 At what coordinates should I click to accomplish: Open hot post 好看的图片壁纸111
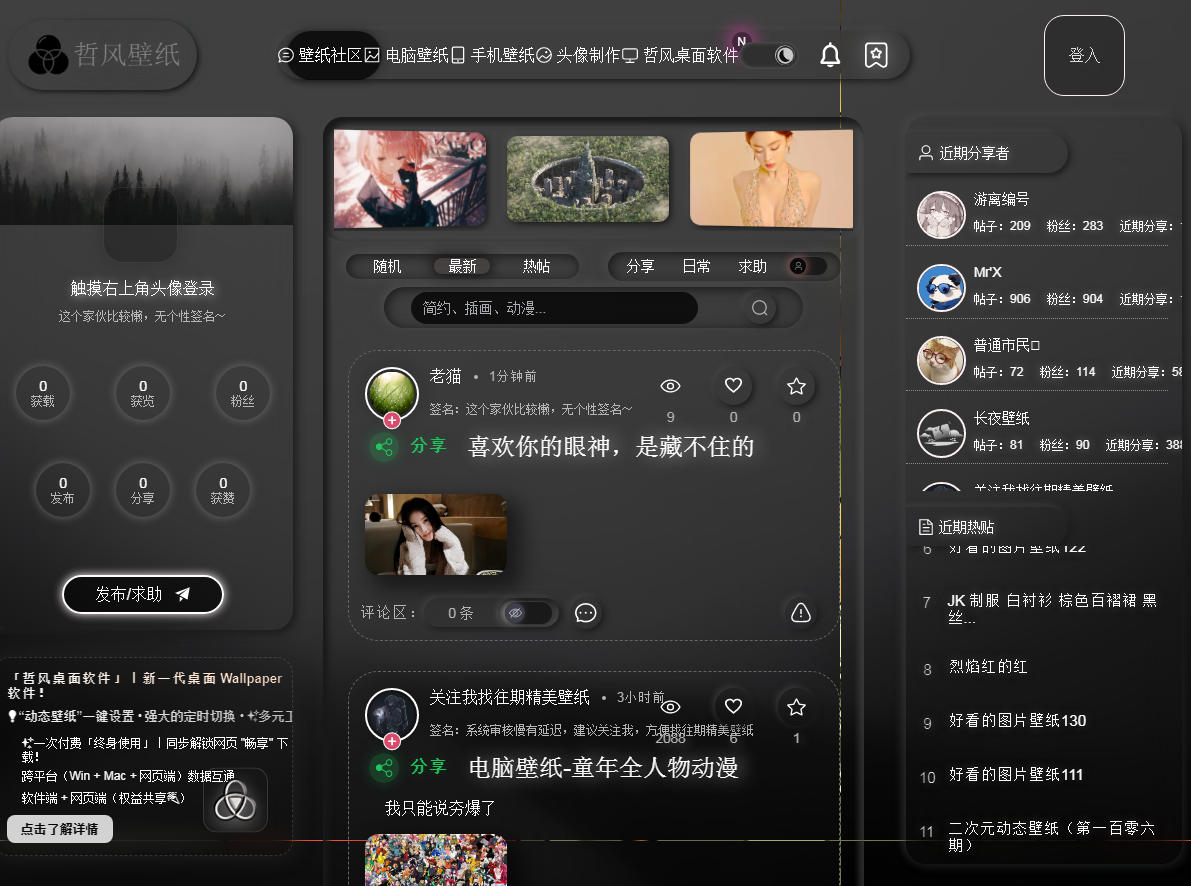(1016, 774)
